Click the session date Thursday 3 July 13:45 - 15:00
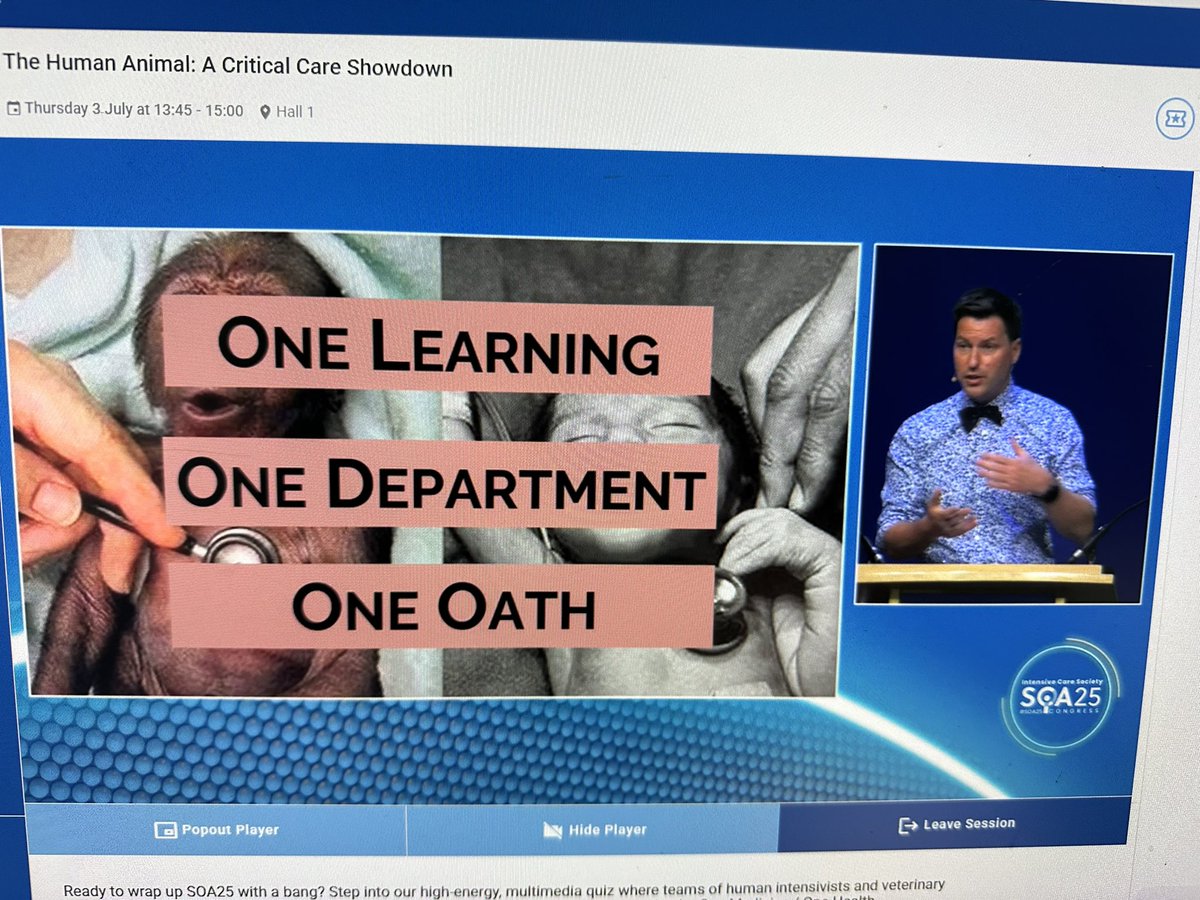Screen dimensions: 1200x900 134,110
